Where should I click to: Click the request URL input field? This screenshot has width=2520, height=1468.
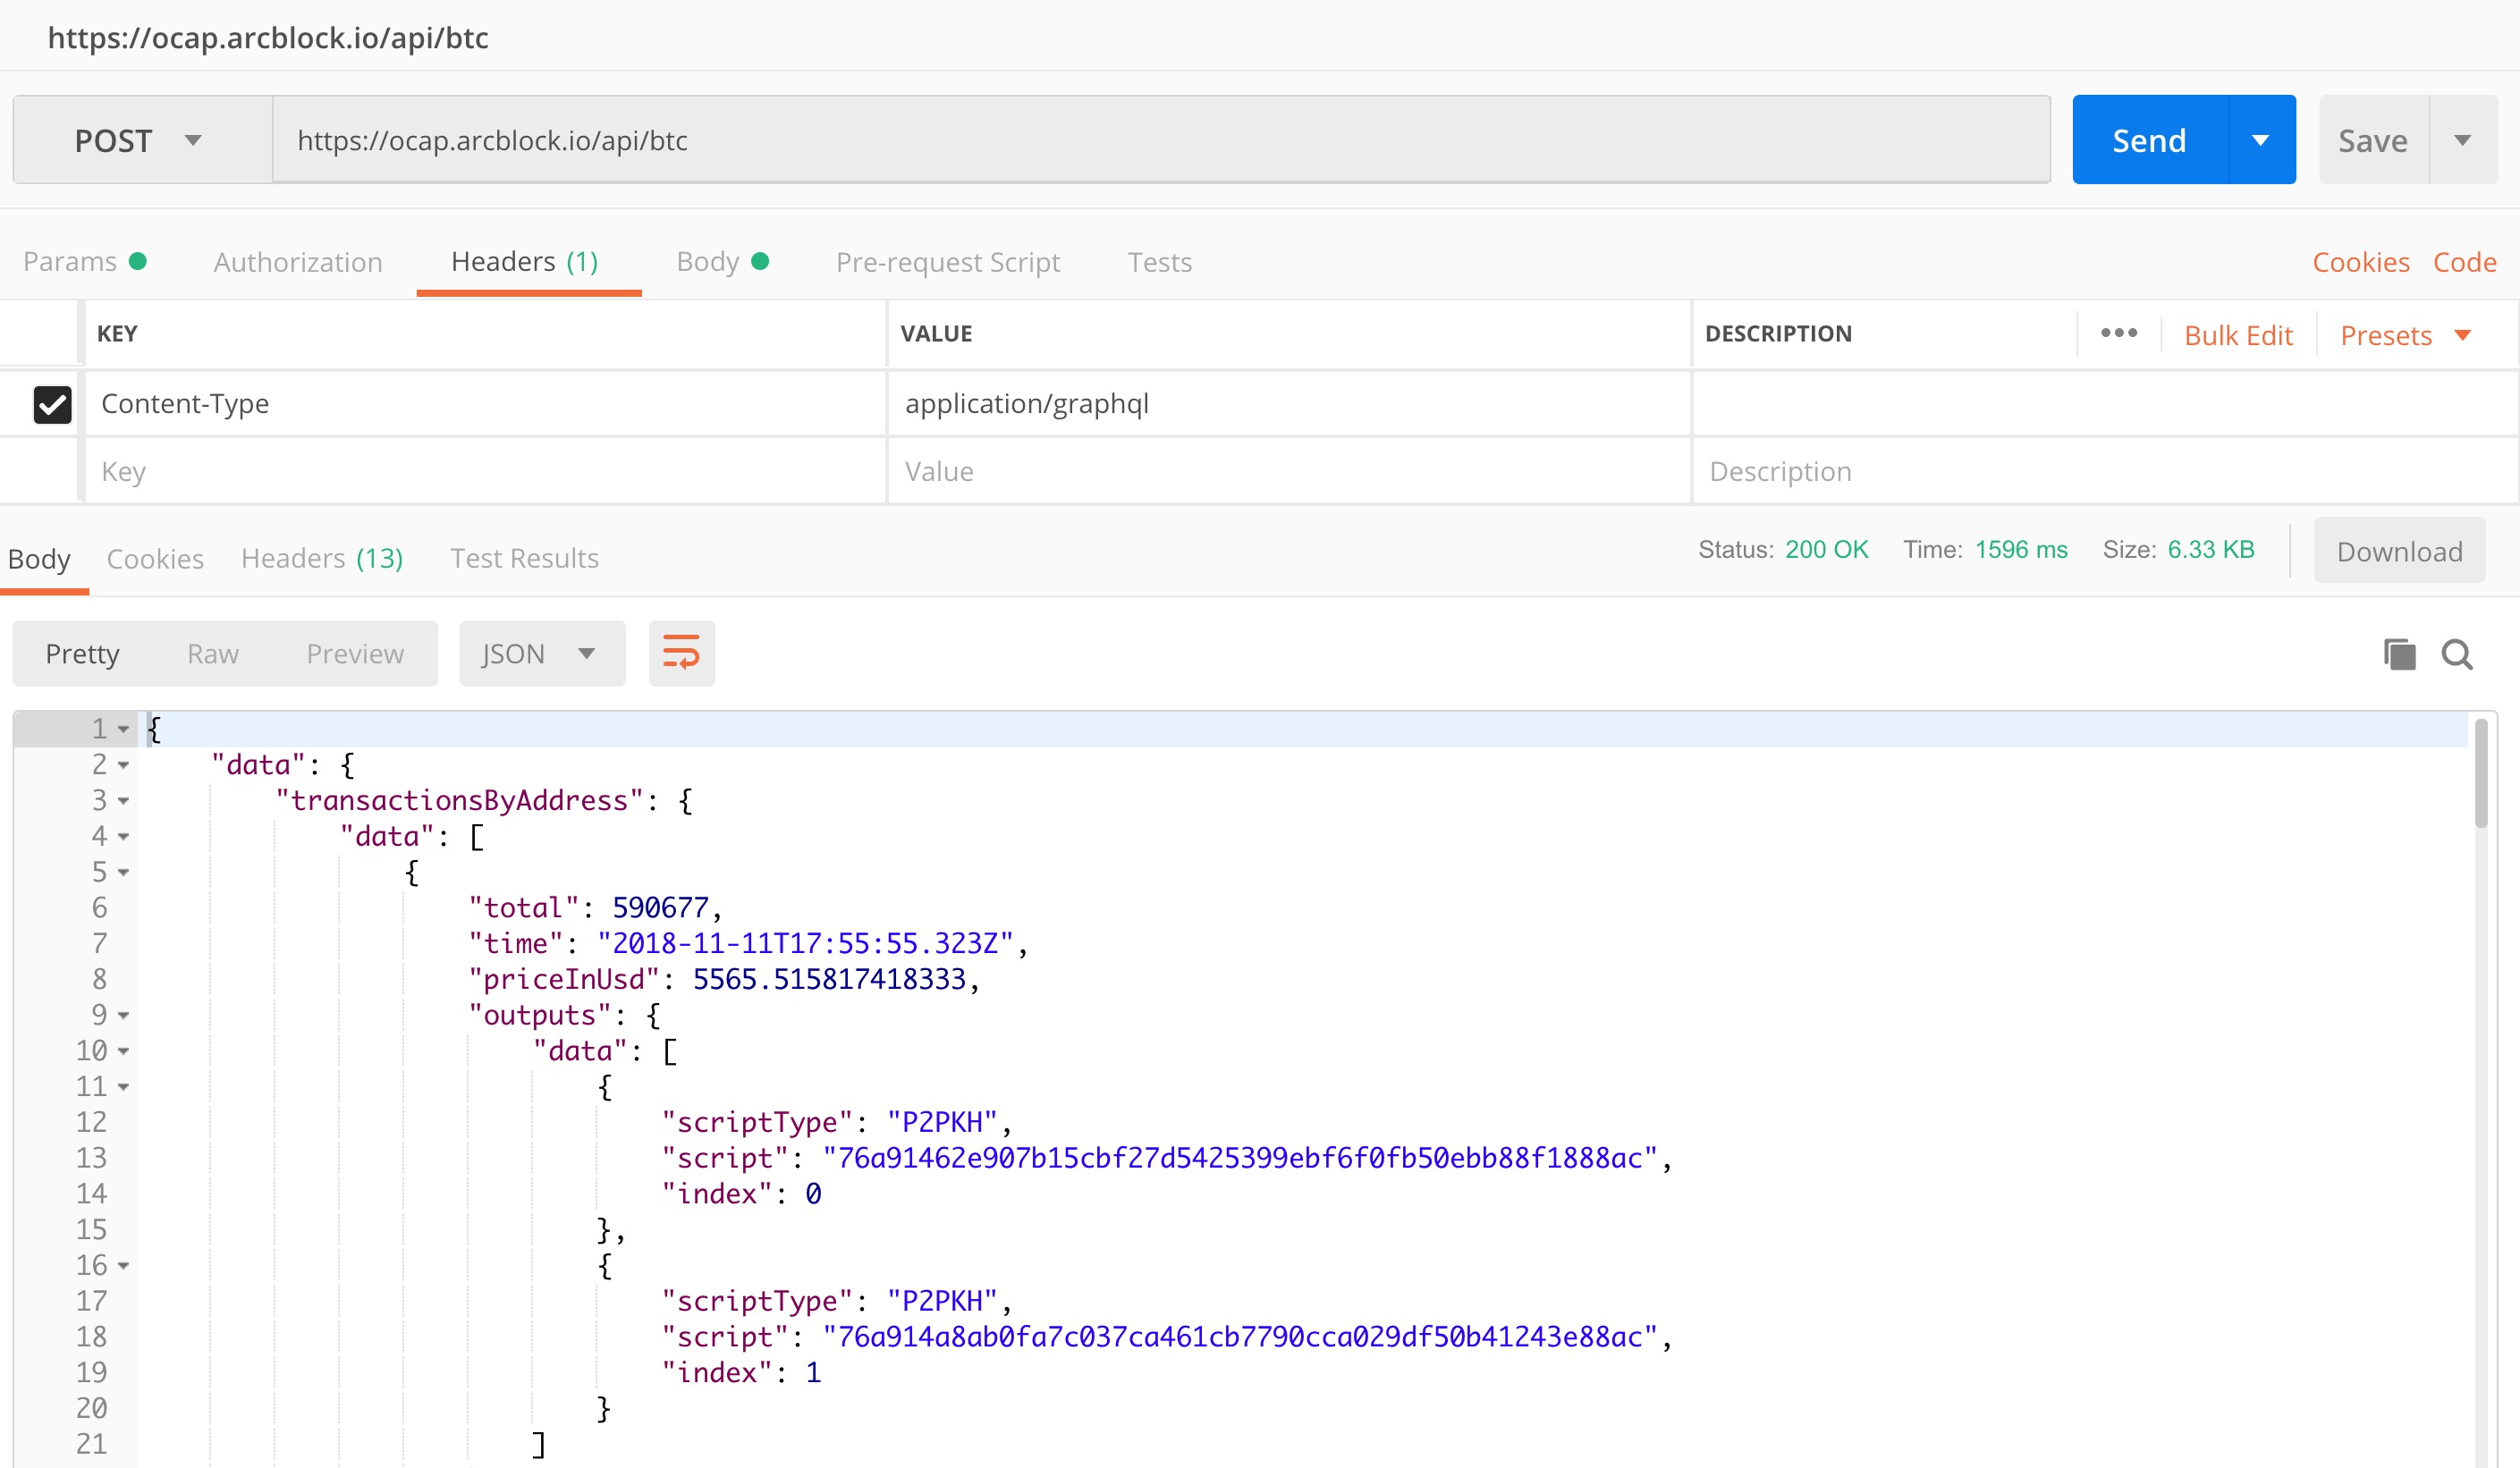tap(1161, 140)
